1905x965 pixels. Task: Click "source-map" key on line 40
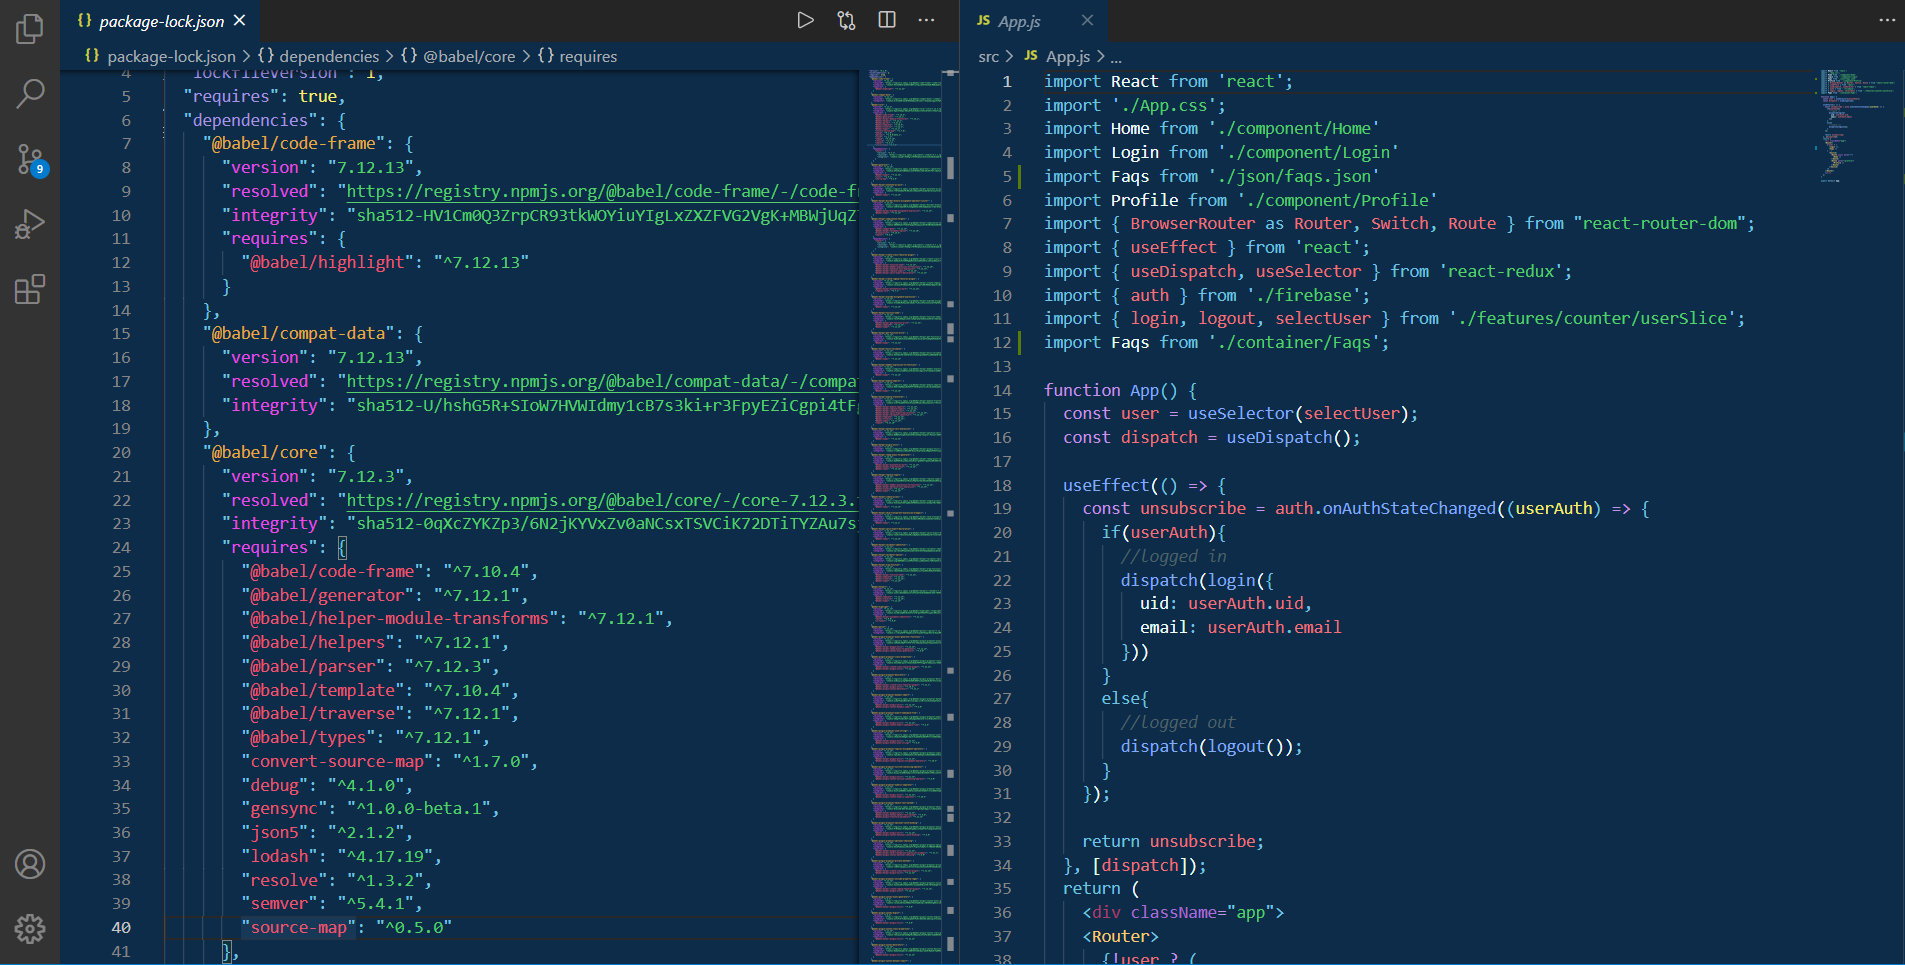point(299,927)
